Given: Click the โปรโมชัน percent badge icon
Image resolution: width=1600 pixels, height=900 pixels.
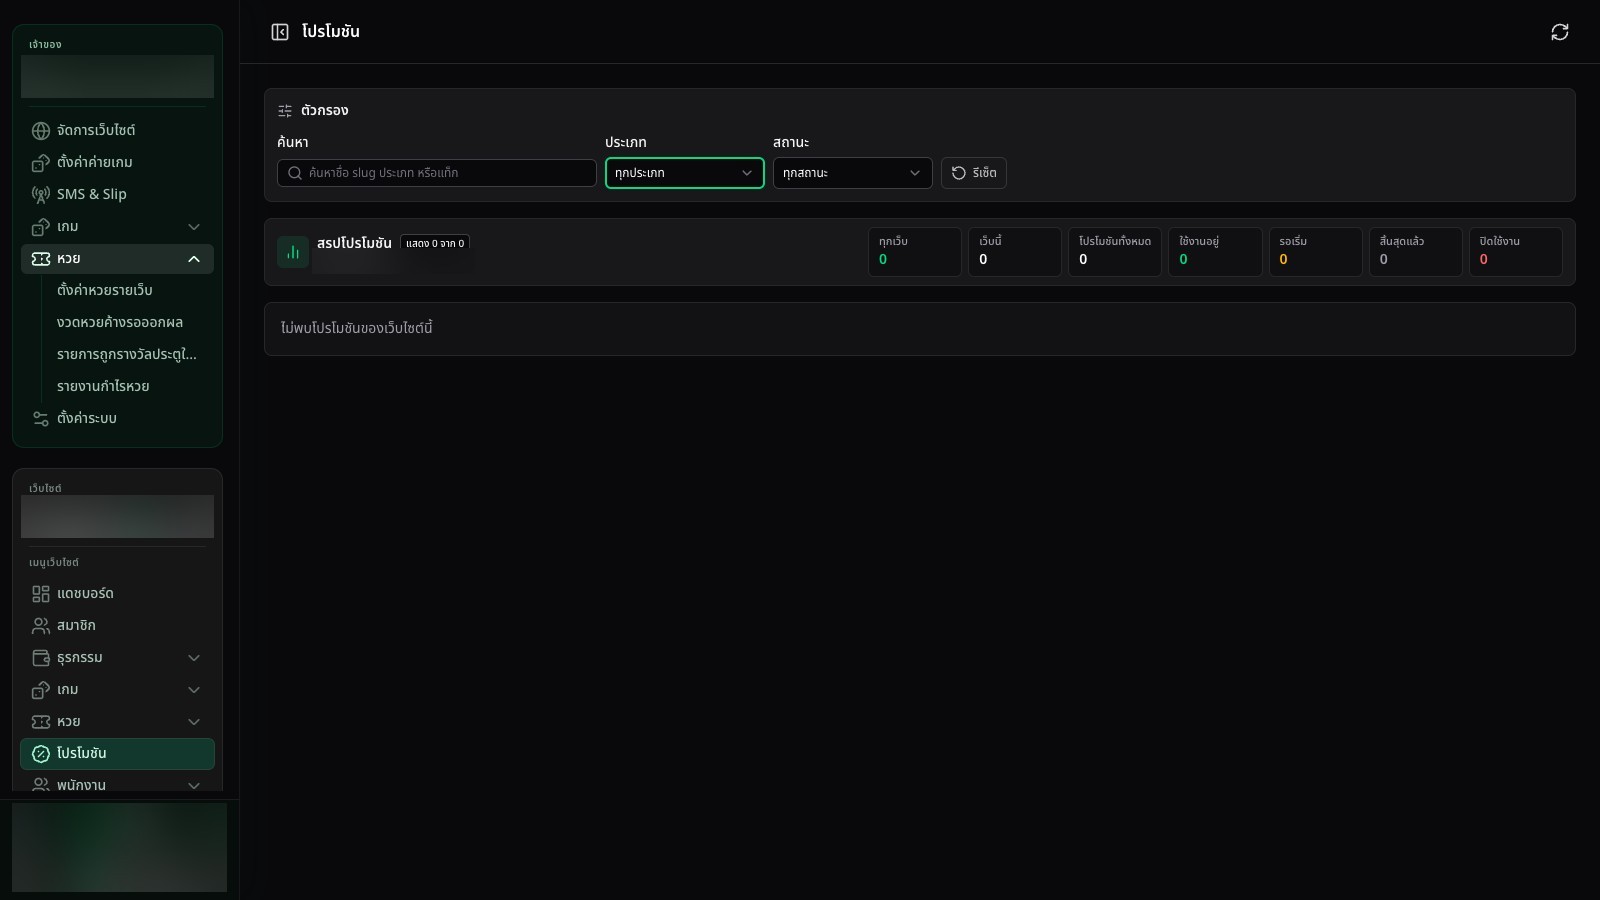Looking at the screenshot, I should tap(41, 754).
